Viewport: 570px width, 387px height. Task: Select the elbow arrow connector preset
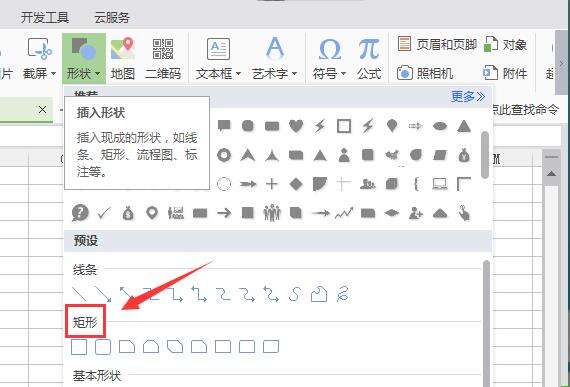pyautogui.click(x=175, y=294)
